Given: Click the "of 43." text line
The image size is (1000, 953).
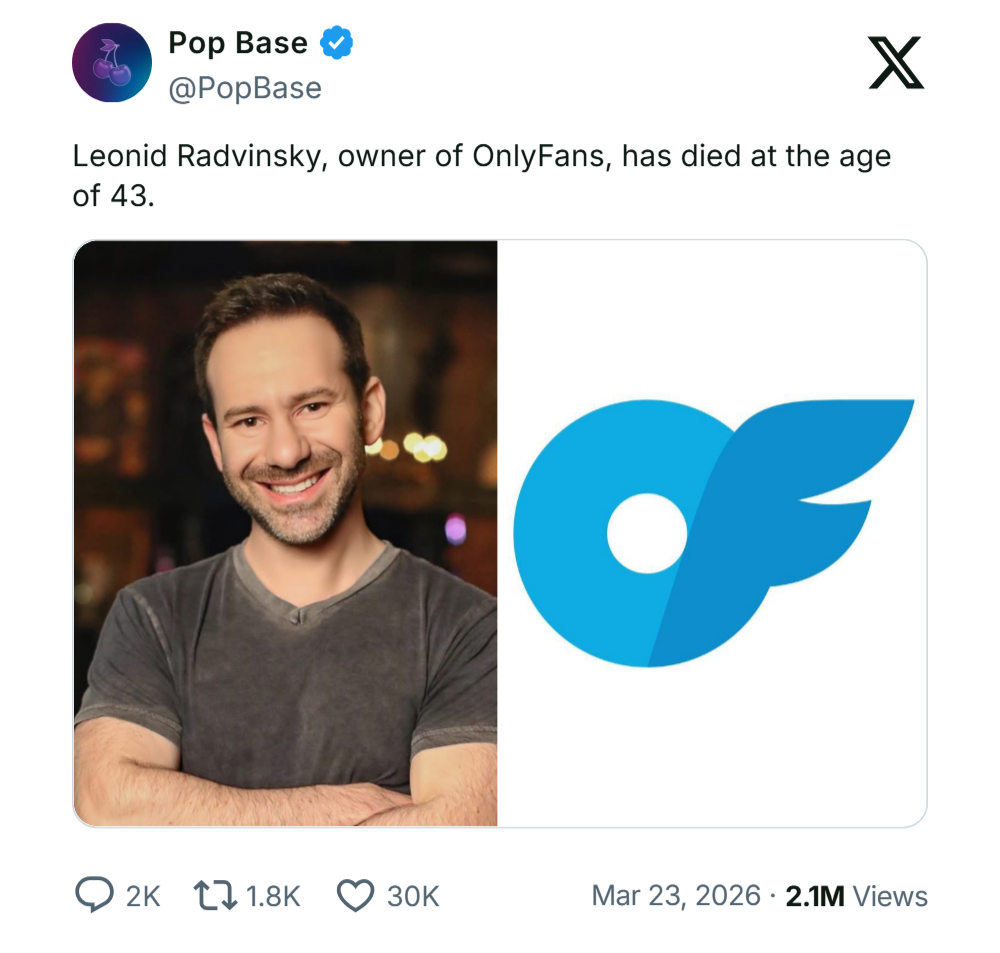Looking at the screenshot, I should [x=114, y=195].
